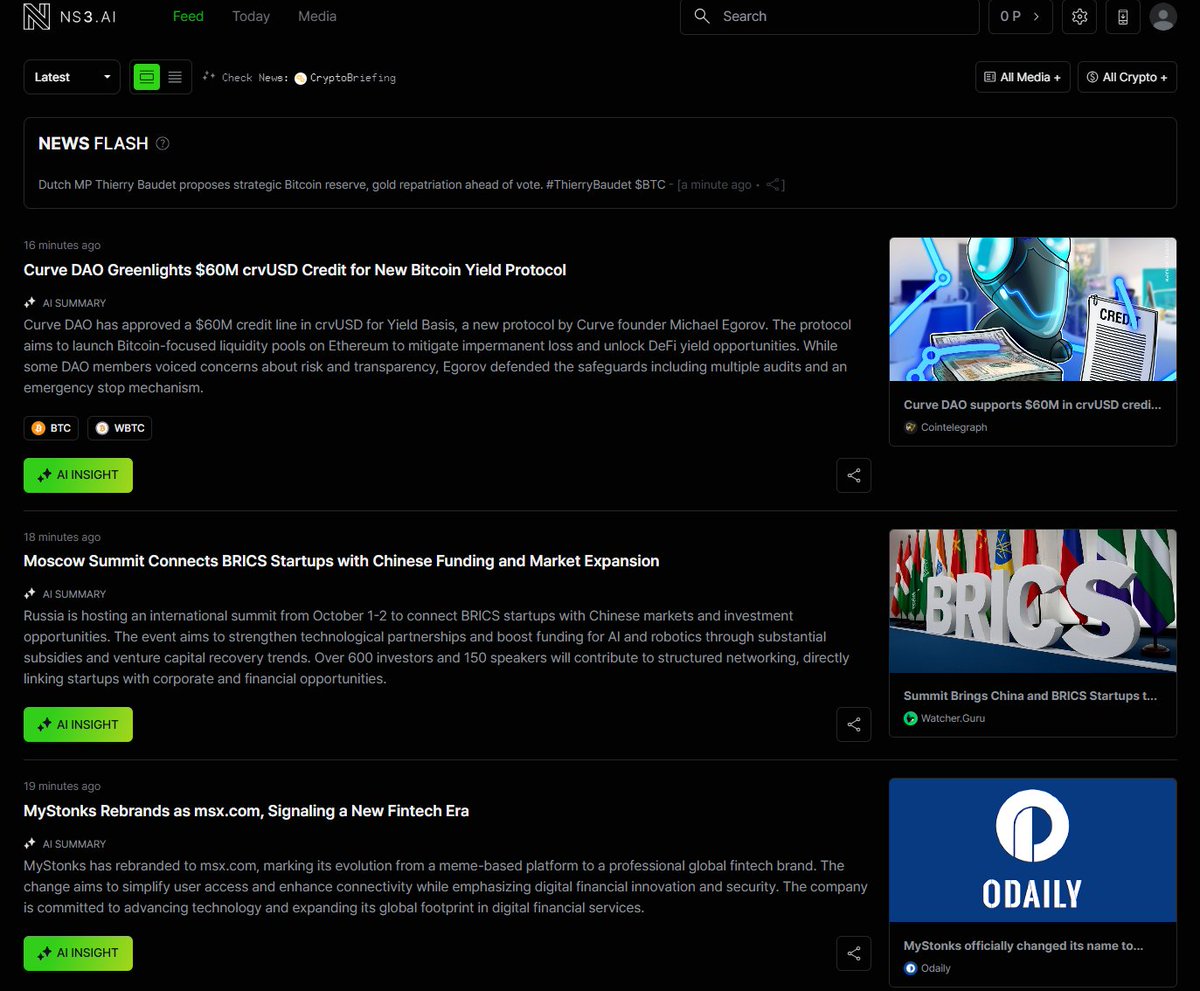Viewport: 1200px width, 991px height.
Task: Click the News Flash help question icon
Action: pos(163,143)
